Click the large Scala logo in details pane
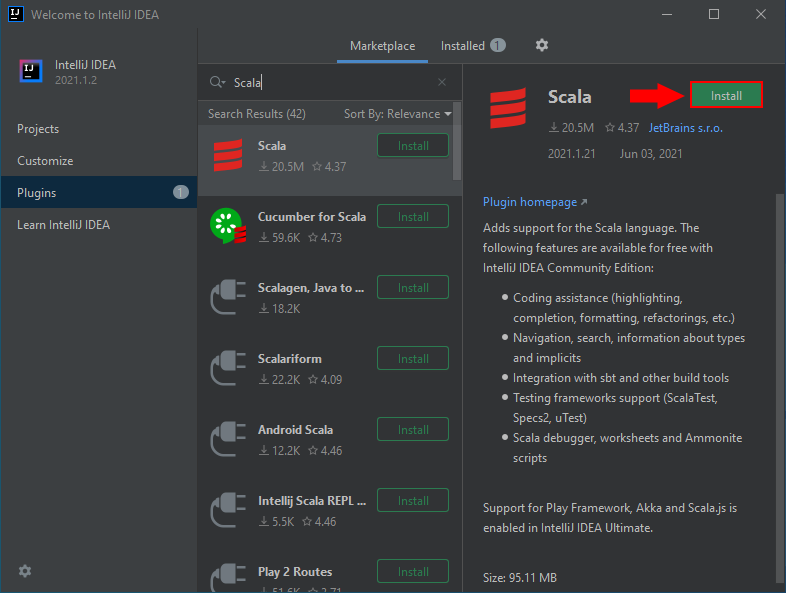 pyautogui.click(x=508, y=108)
